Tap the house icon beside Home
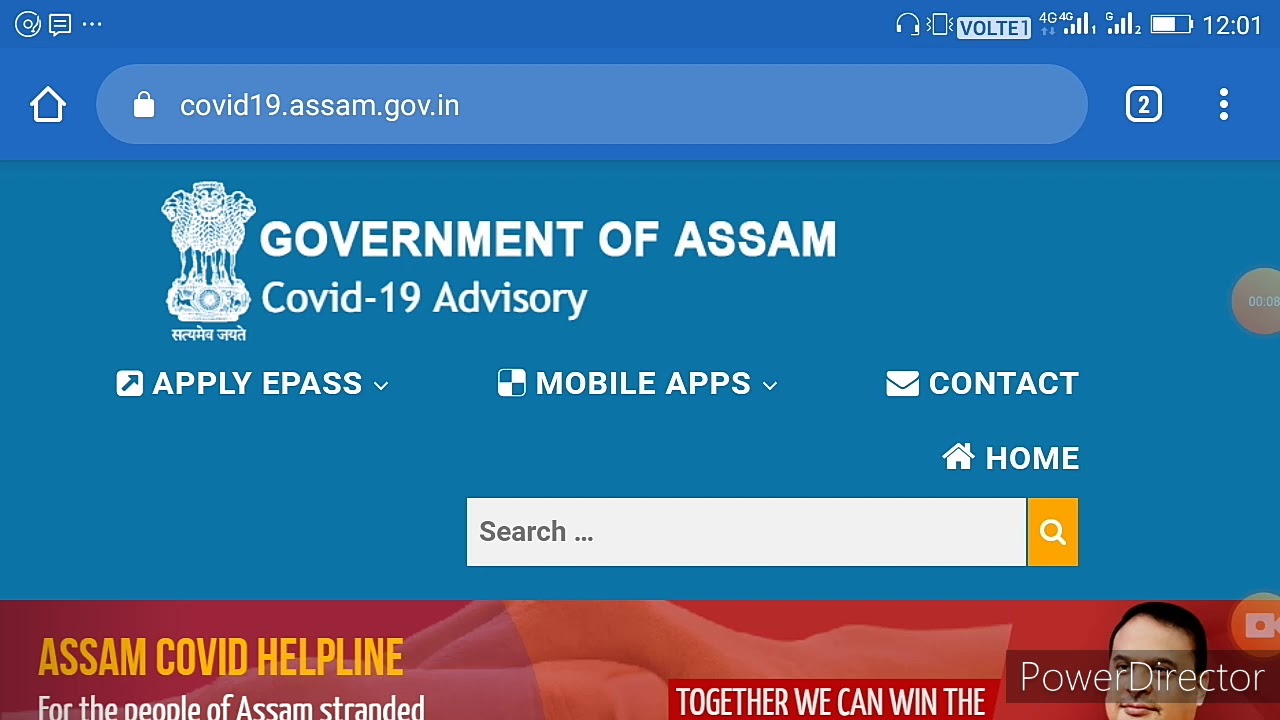Screen dimensions: 1280x720 point(958,458)
